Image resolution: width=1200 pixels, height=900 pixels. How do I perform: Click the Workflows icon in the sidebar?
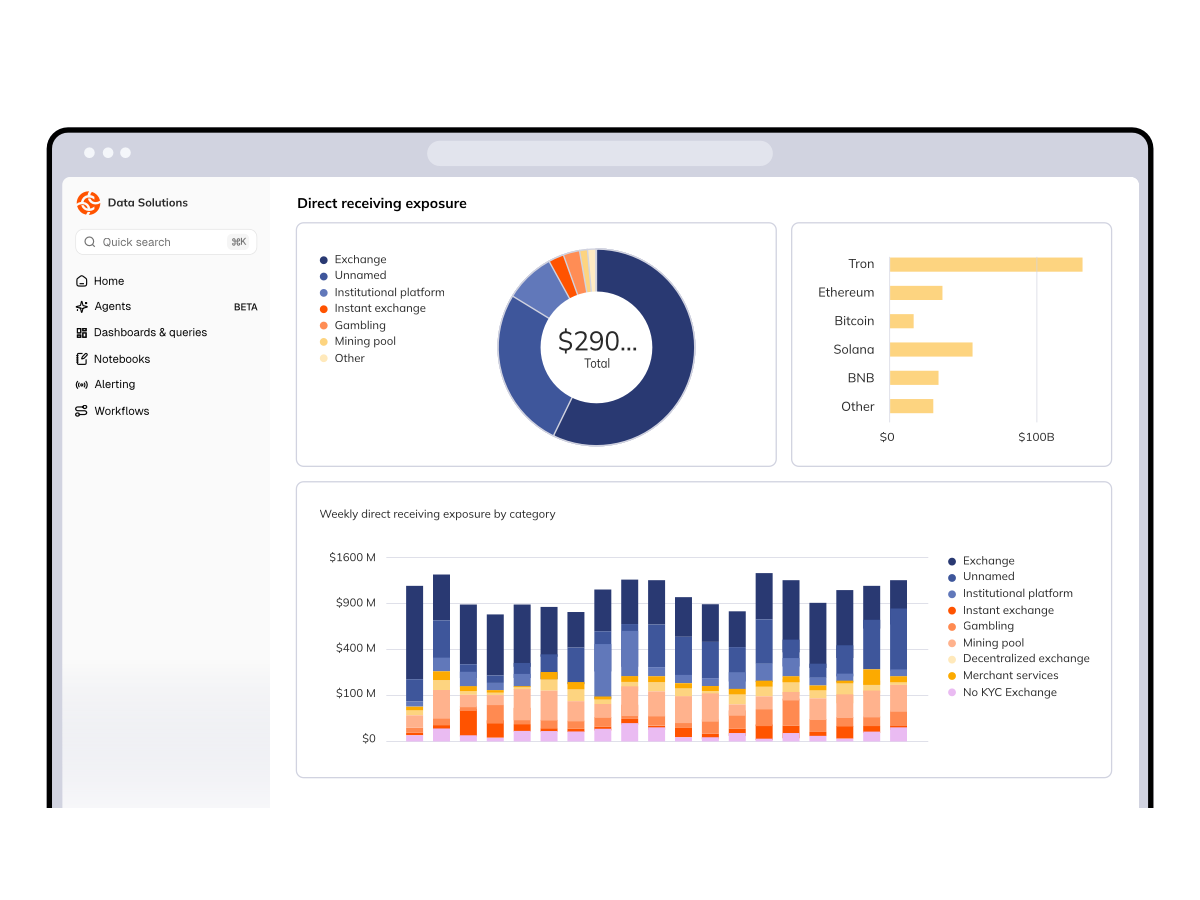82,411
